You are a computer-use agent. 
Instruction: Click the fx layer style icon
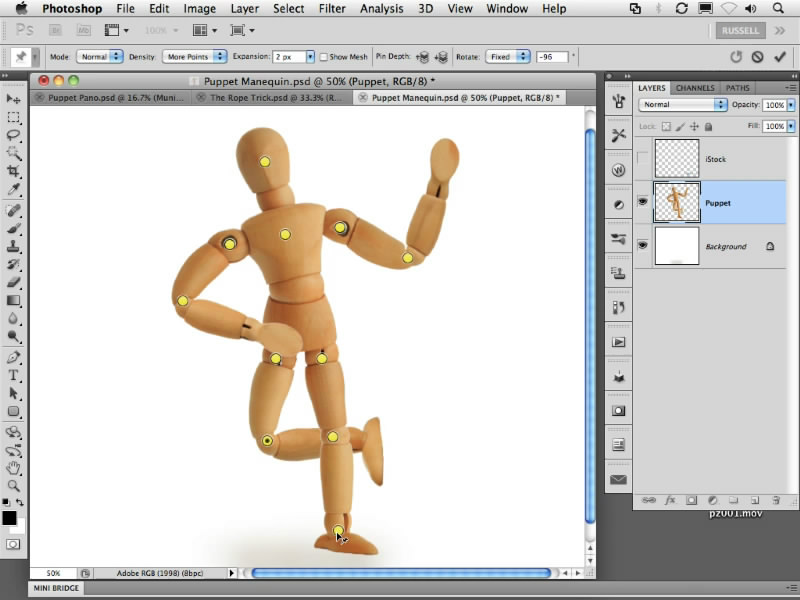670,499
